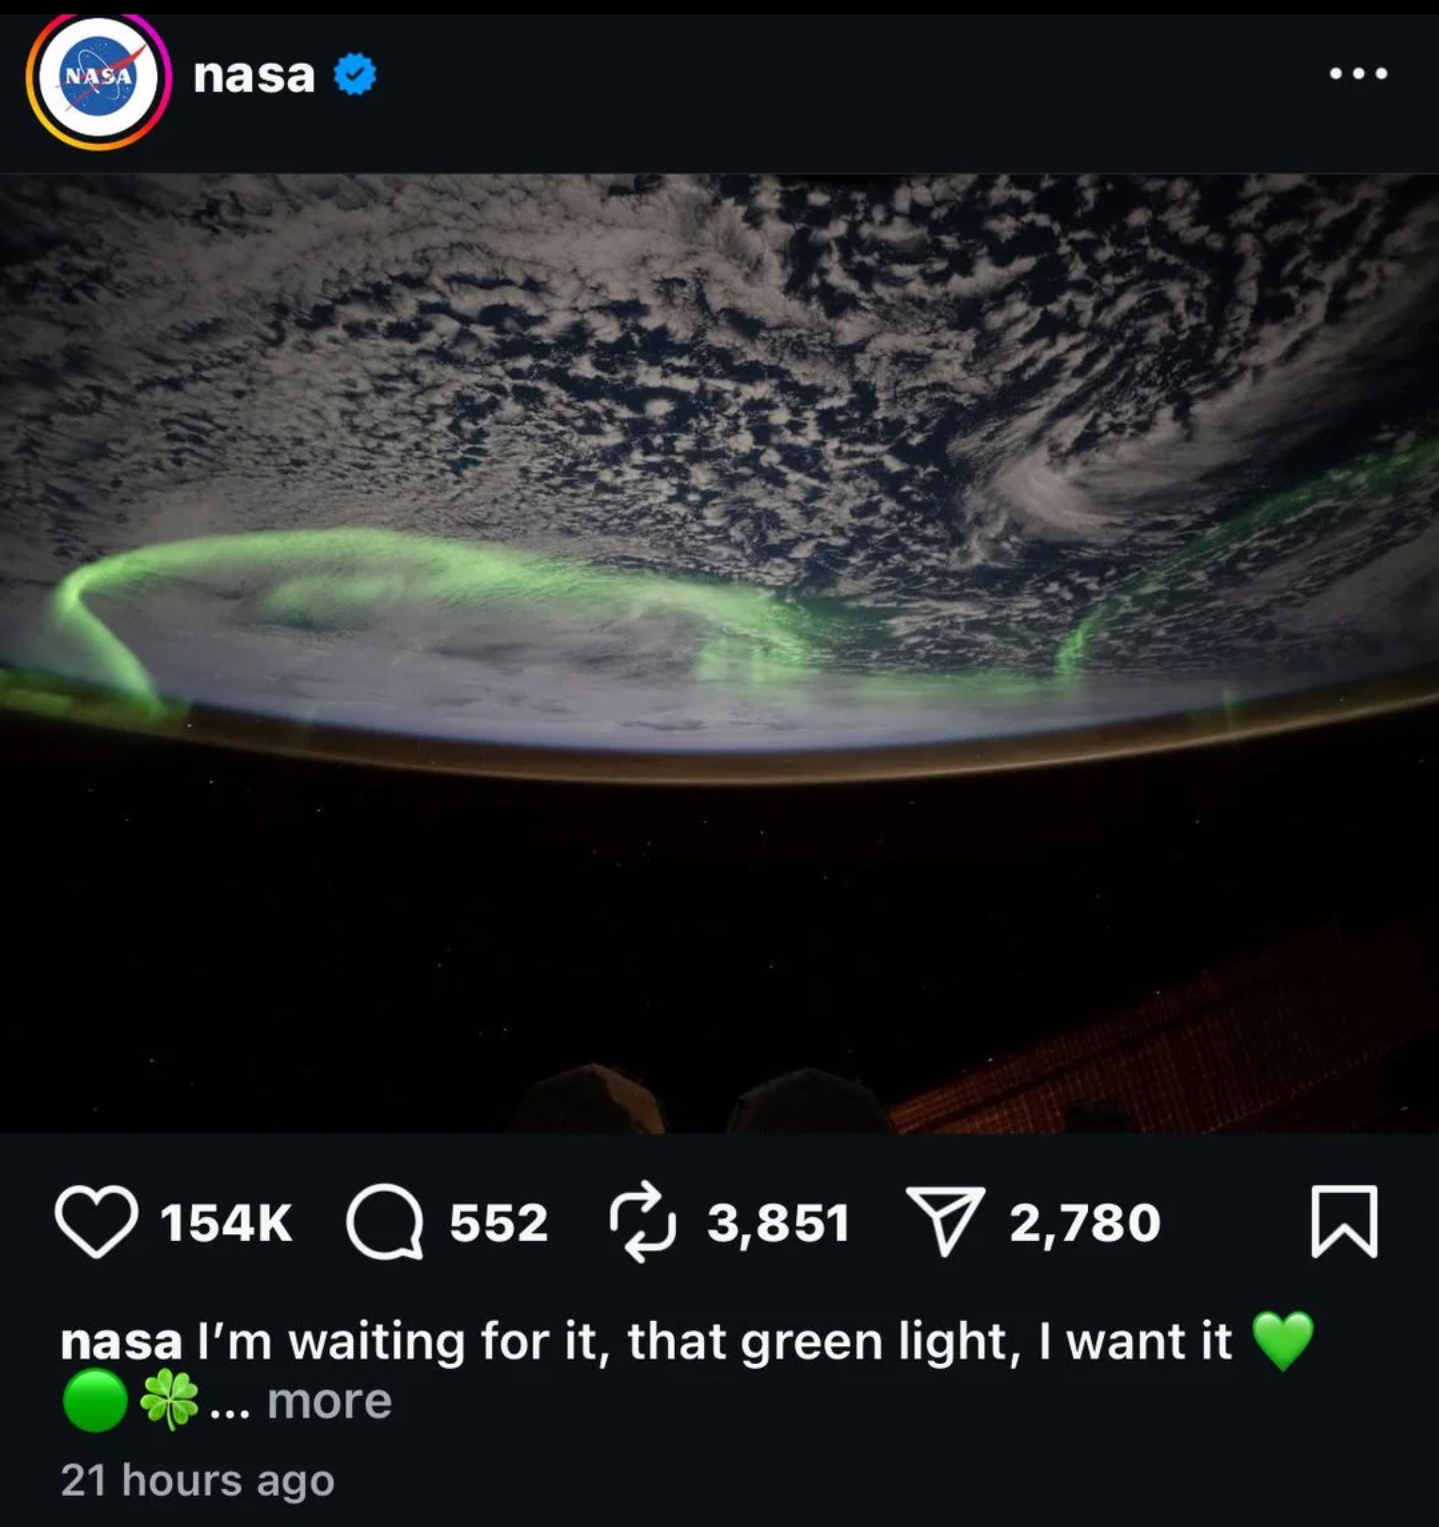Open the nasa username in the post header

click(x=254, y=75)
